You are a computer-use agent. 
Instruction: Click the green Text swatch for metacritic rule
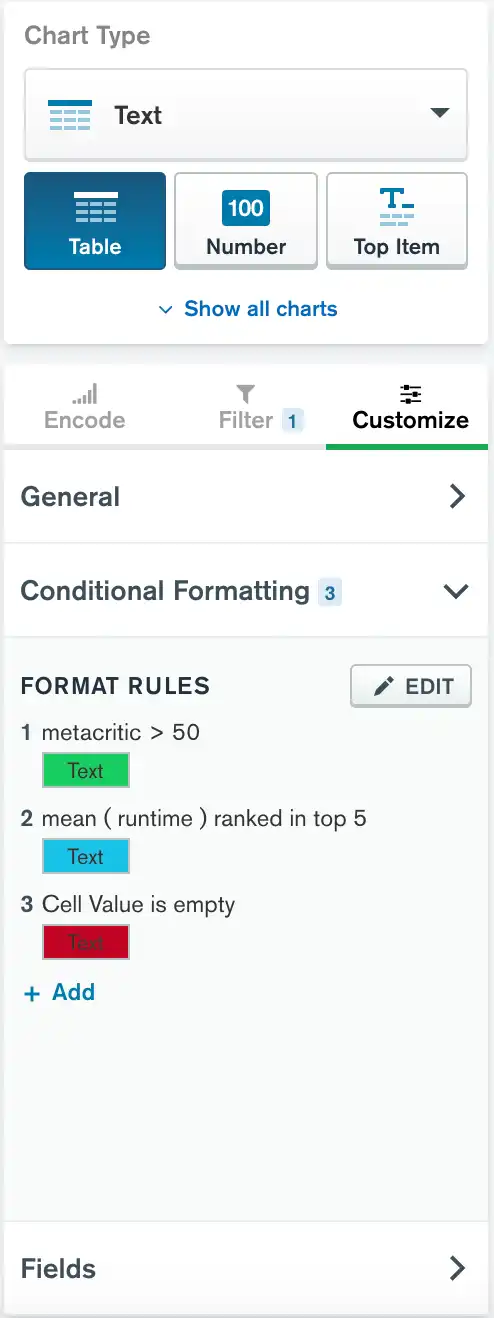[86, 771]
